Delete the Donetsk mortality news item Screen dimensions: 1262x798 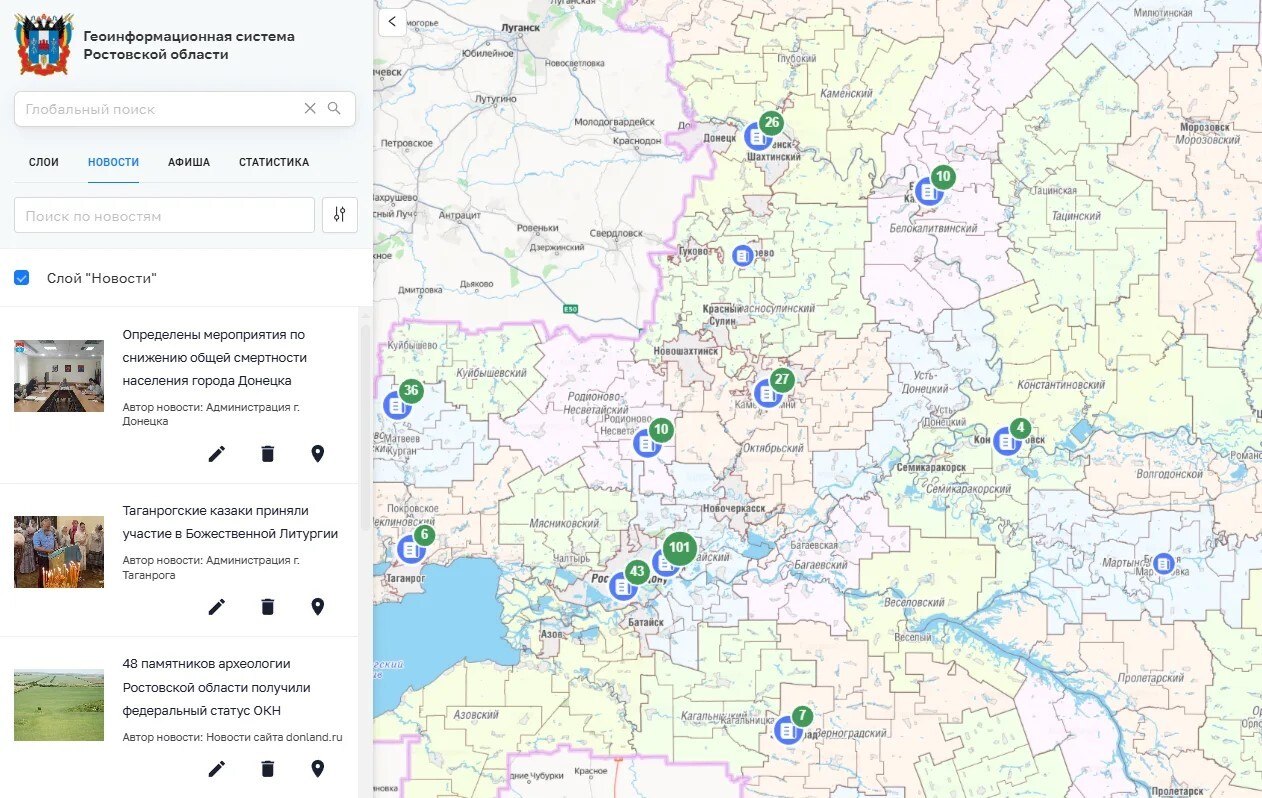coord(267,454)
